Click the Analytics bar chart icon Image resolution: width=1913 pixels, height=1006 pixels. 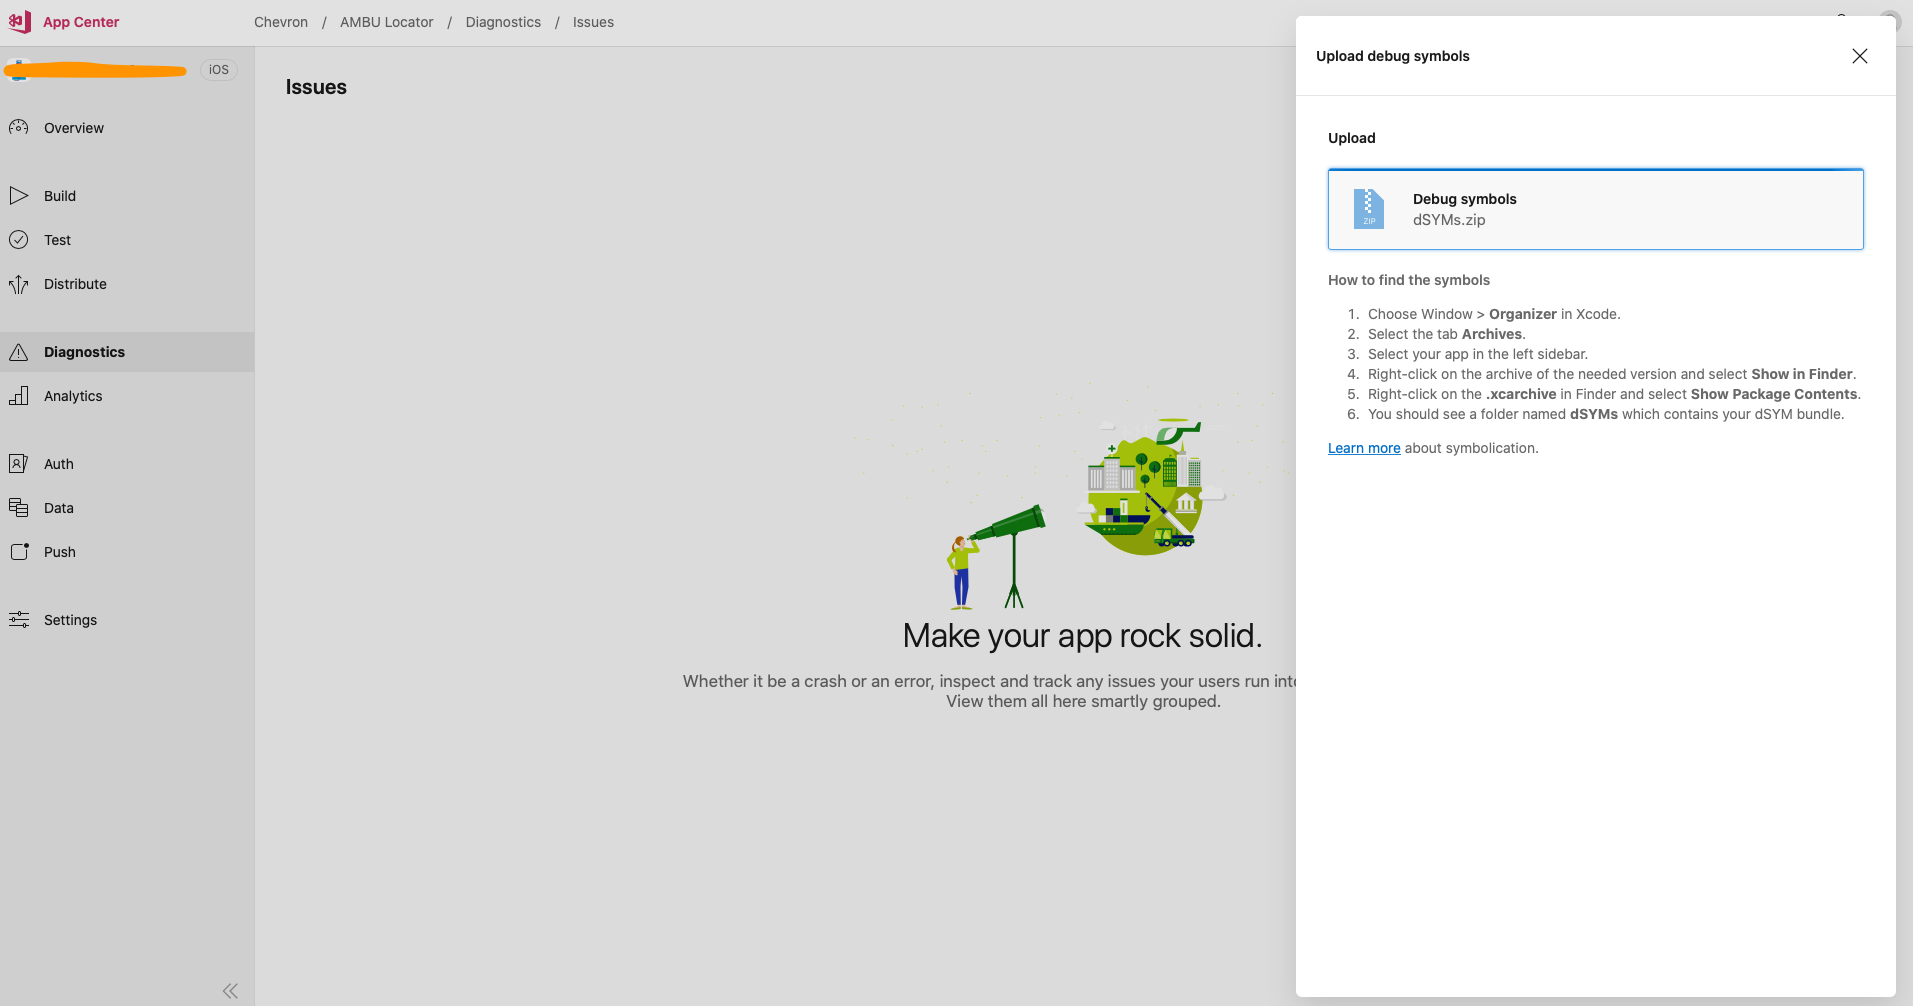[x=19, y=396]
